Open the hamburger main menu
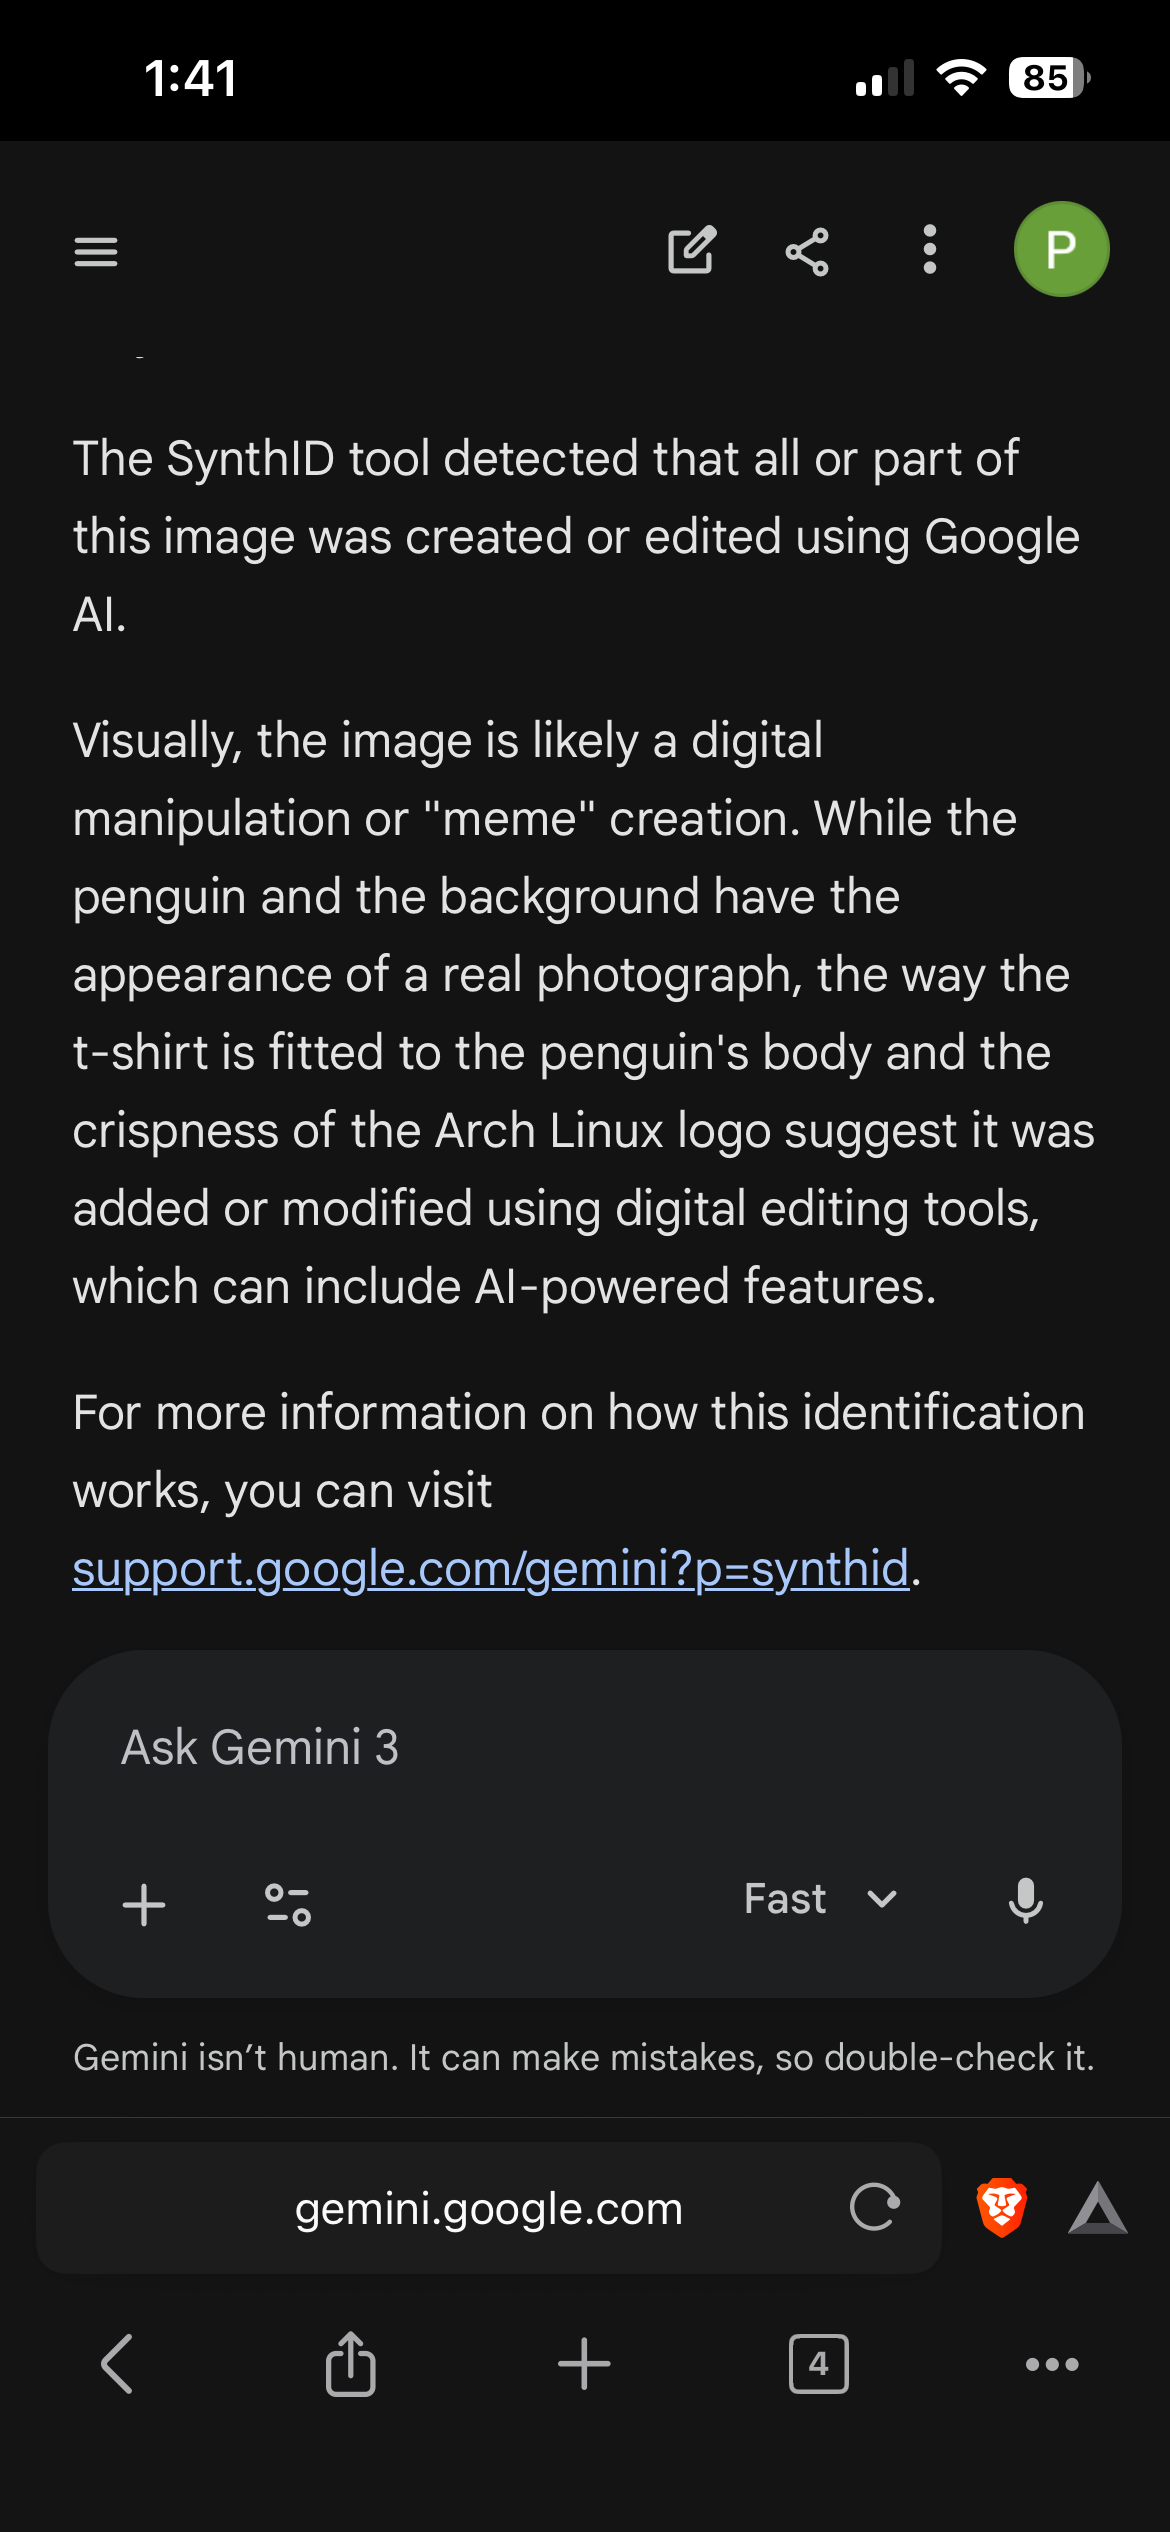Image resolution: width=1170 pixels, height=2532 pixels. tap(96, 251)
